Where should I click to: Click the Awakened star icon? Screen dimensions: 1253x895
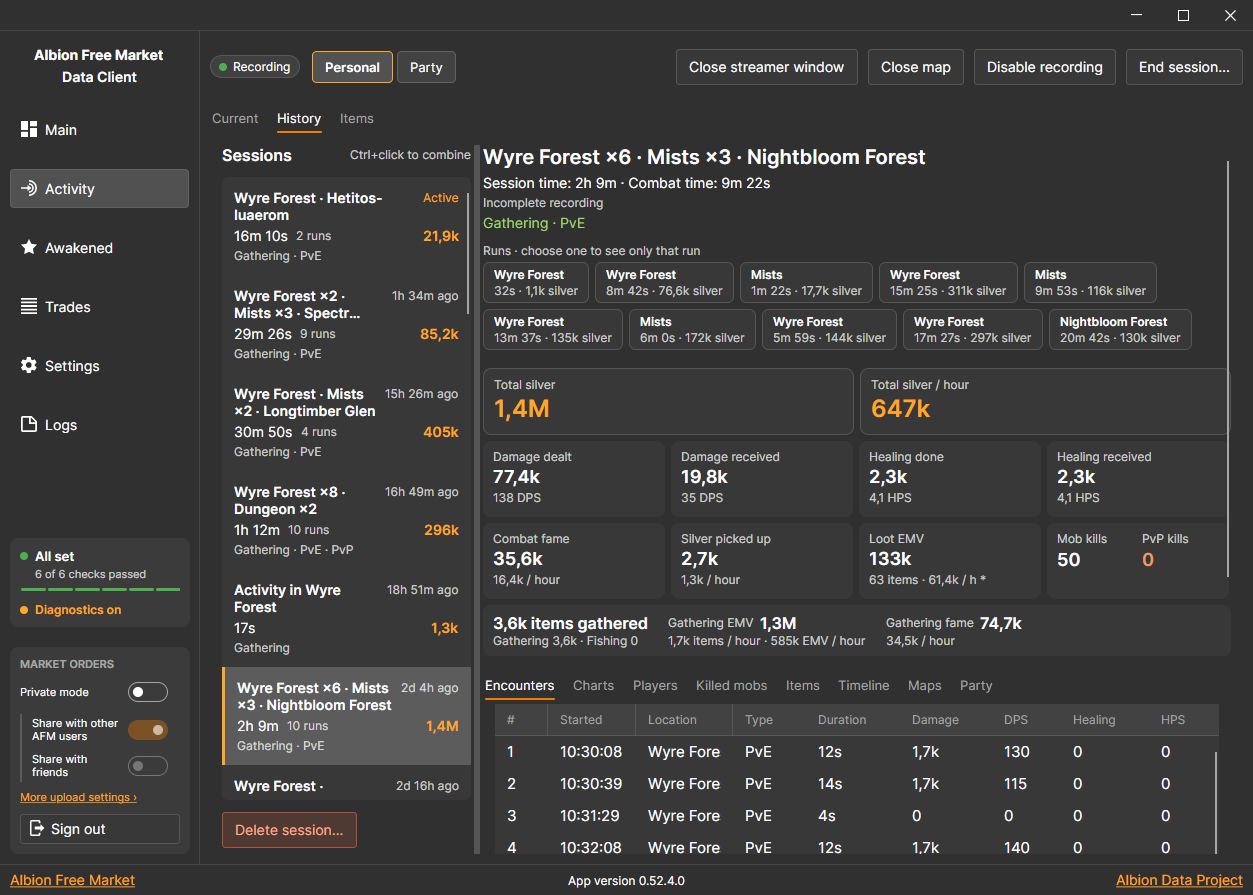click(29, 248)
